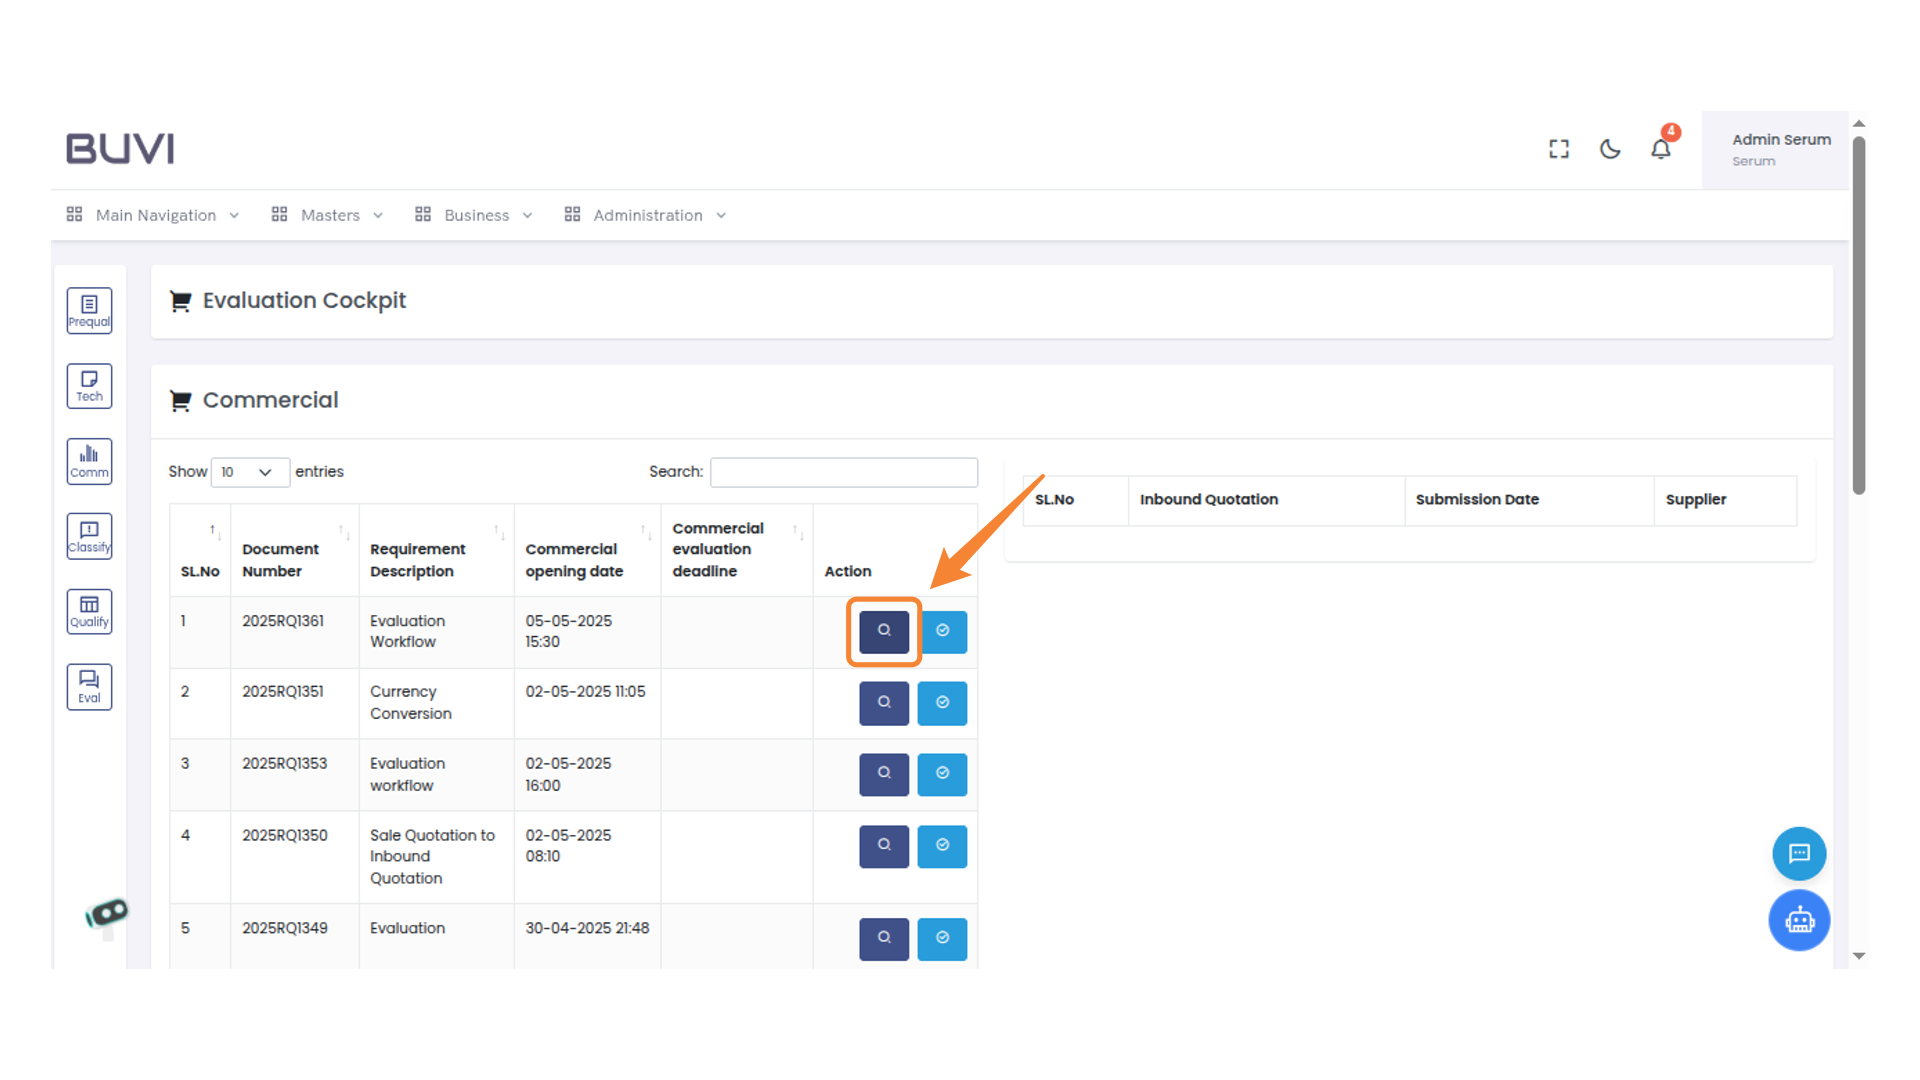Open the Classify sidebar icon
Viewport: 1920px width, 1080px height.
[89, 536]
